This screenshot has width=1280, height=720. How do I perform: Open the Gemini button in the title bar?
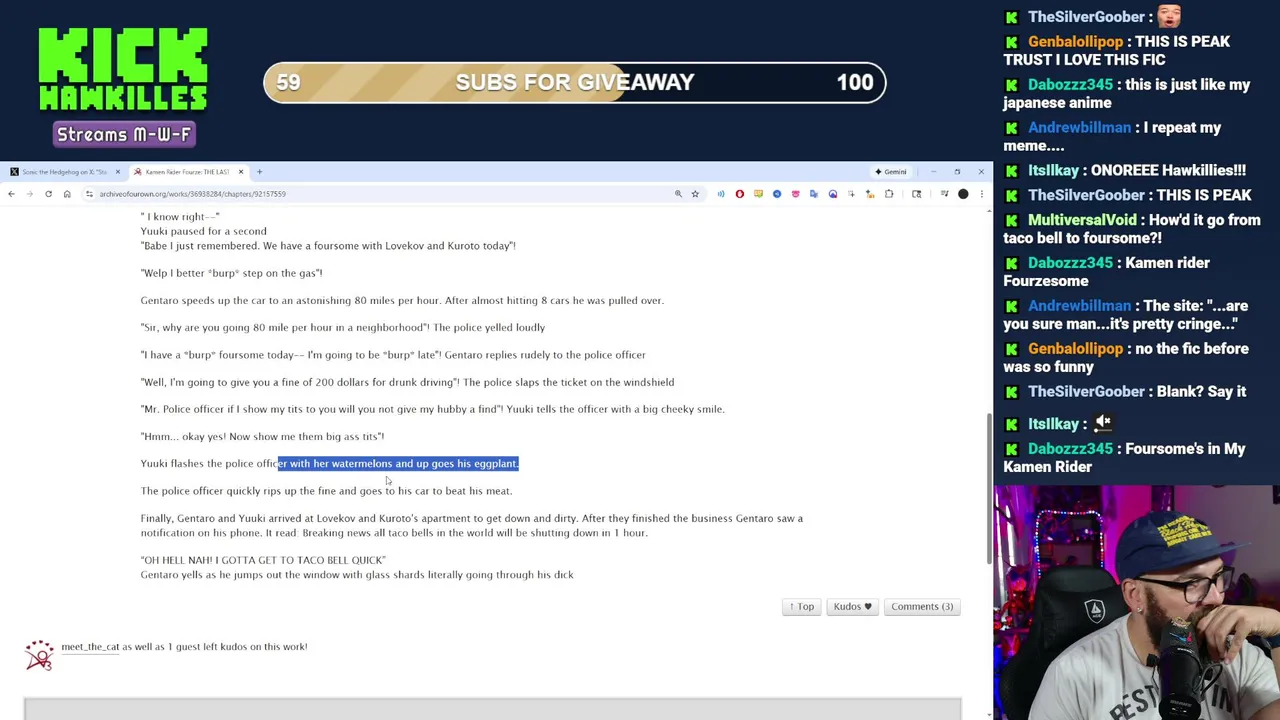pos(891,172)
